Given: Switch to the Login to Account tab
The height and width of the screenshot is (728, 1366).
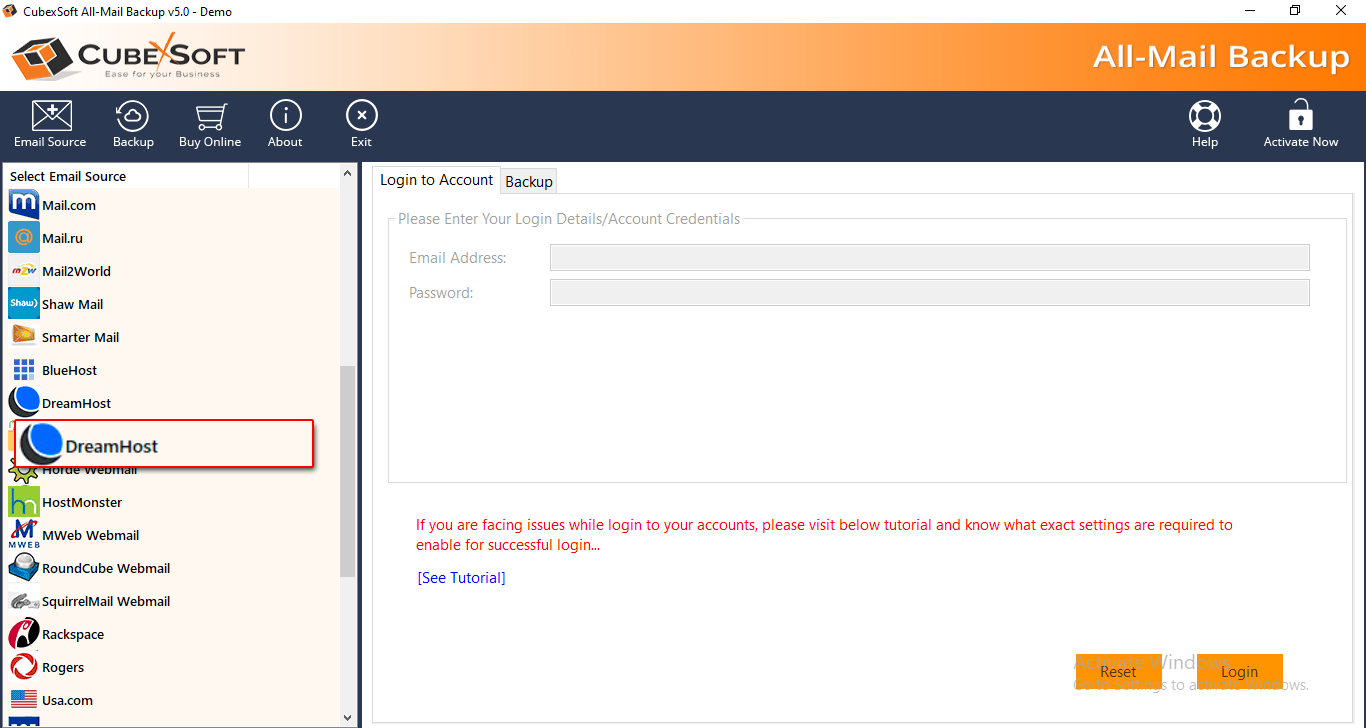Looking at the screenshot, I should pos(436,180).
